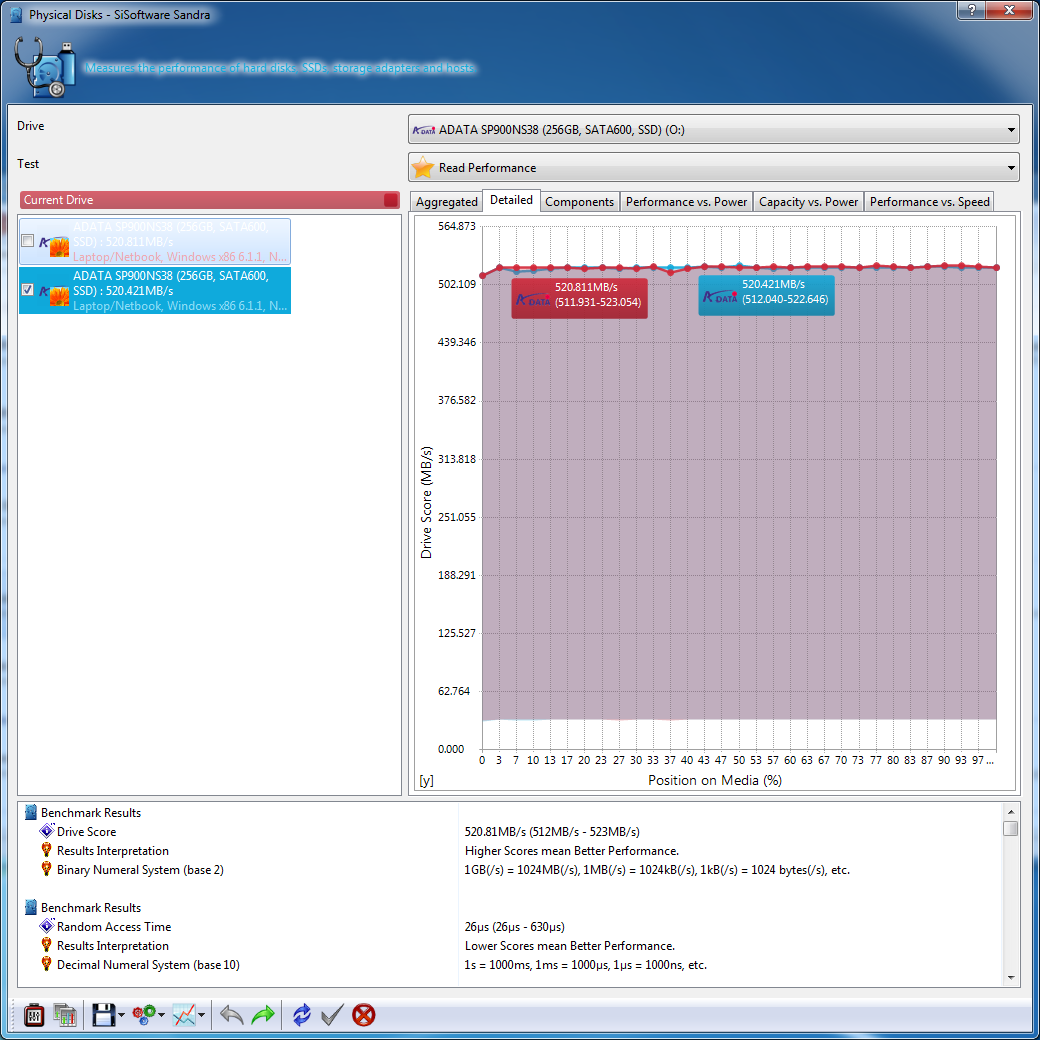Image resolution: width=1040 pixels, height=1040 pixels.
Task: Click the first Results Interpretation row
Action: pos(509,850)
